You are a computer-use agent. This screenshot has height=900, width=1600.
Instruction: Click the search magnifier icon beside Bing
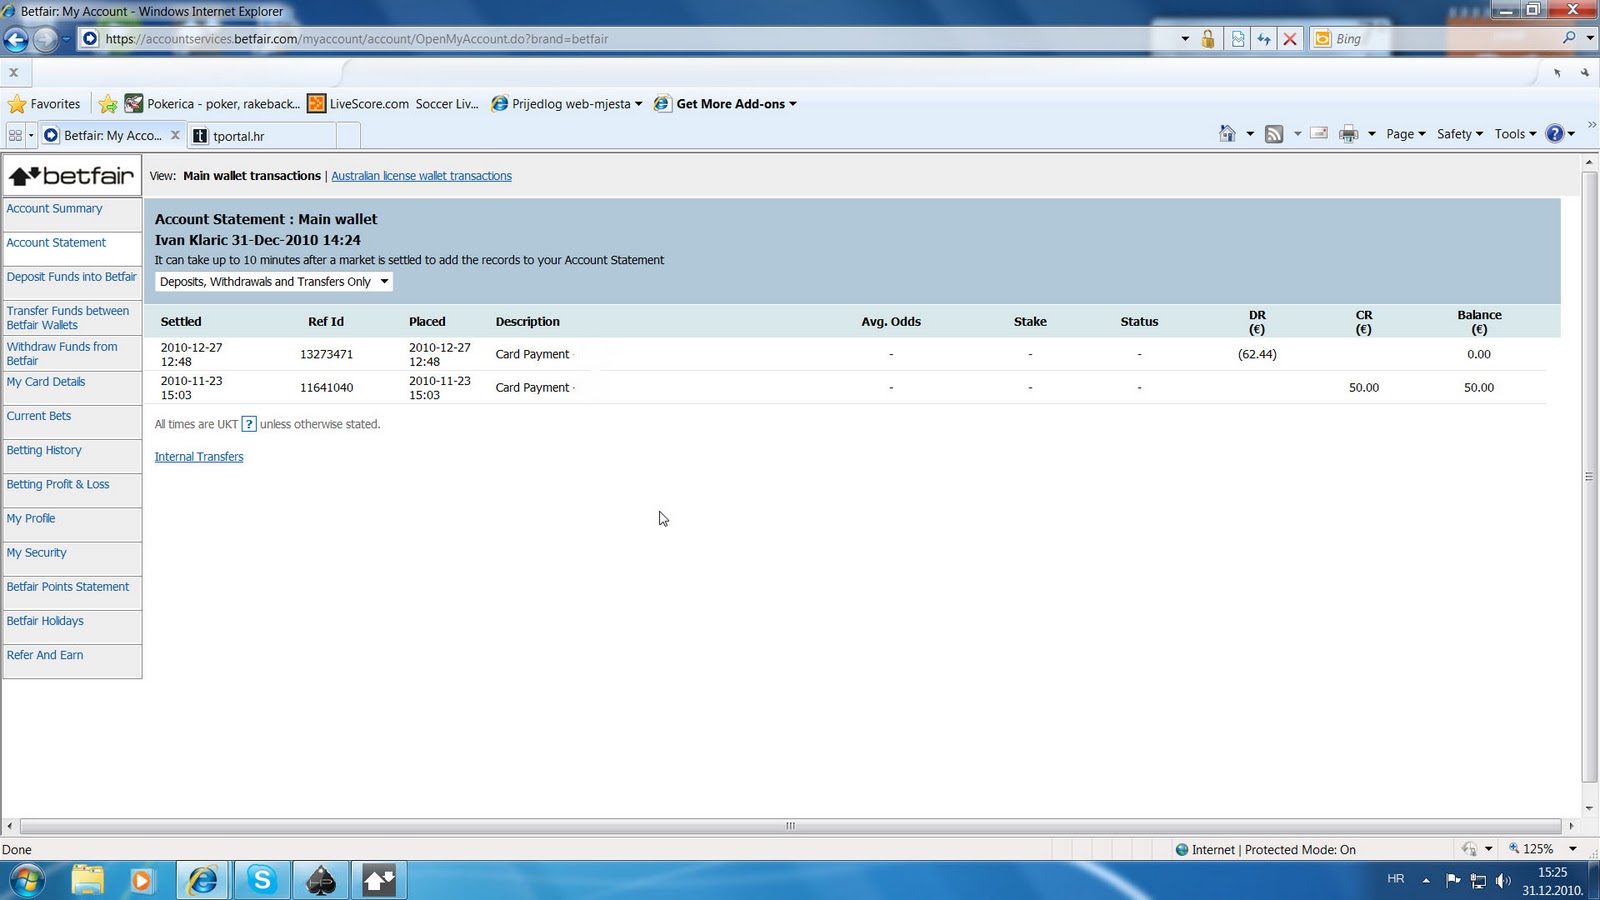click(1569, 38)
